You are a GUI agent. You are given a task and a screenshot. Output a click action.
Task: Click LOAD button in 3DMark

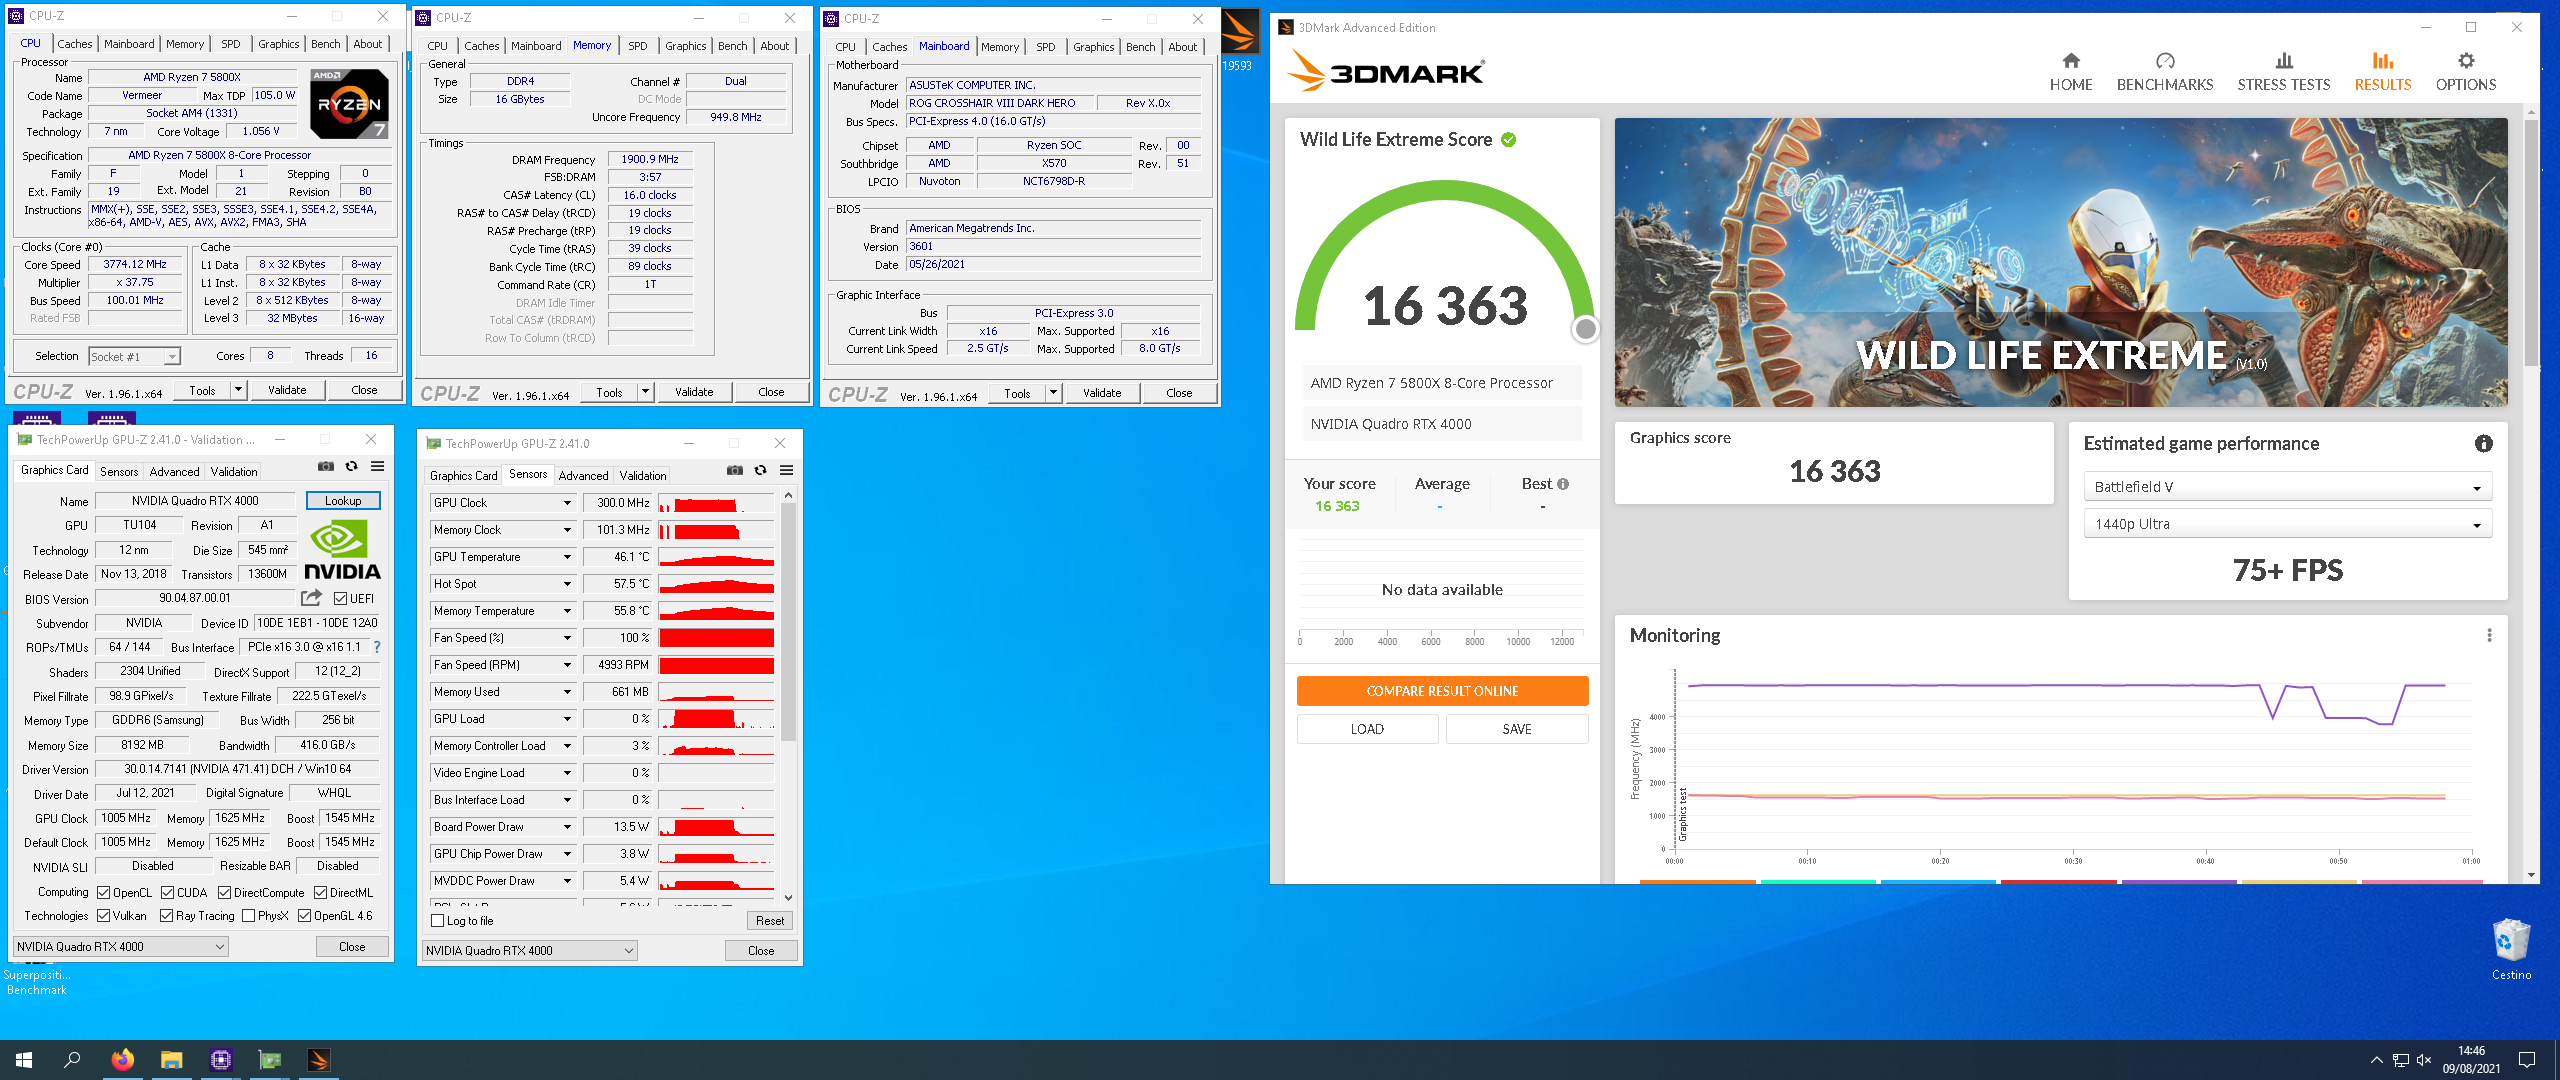tap(1367, 729)
